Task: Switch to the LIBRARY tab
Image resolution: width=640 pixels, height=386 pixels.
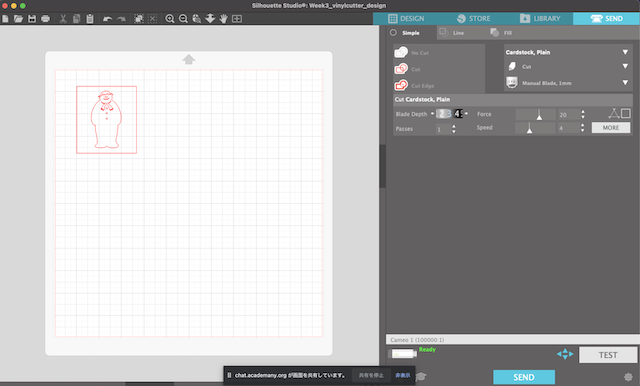Action: 540,18
